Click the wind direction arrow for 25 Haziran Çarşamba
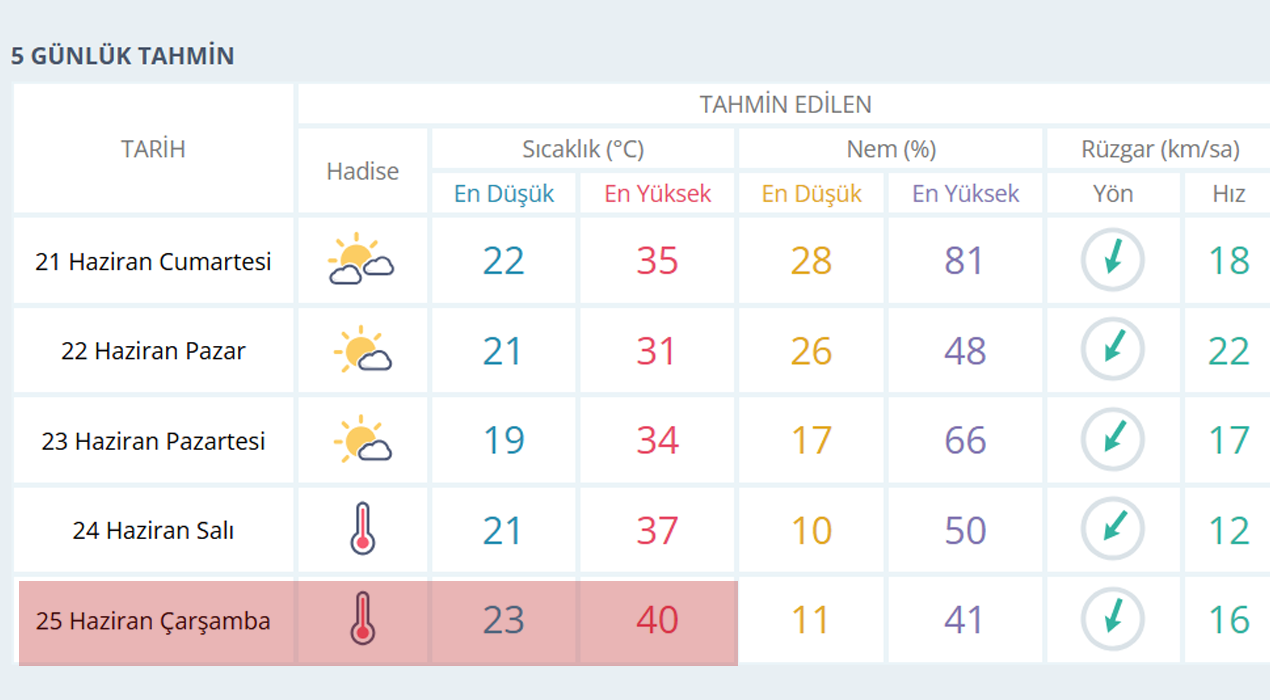Screen dimensions: 1270x700 pos(1112,619)
